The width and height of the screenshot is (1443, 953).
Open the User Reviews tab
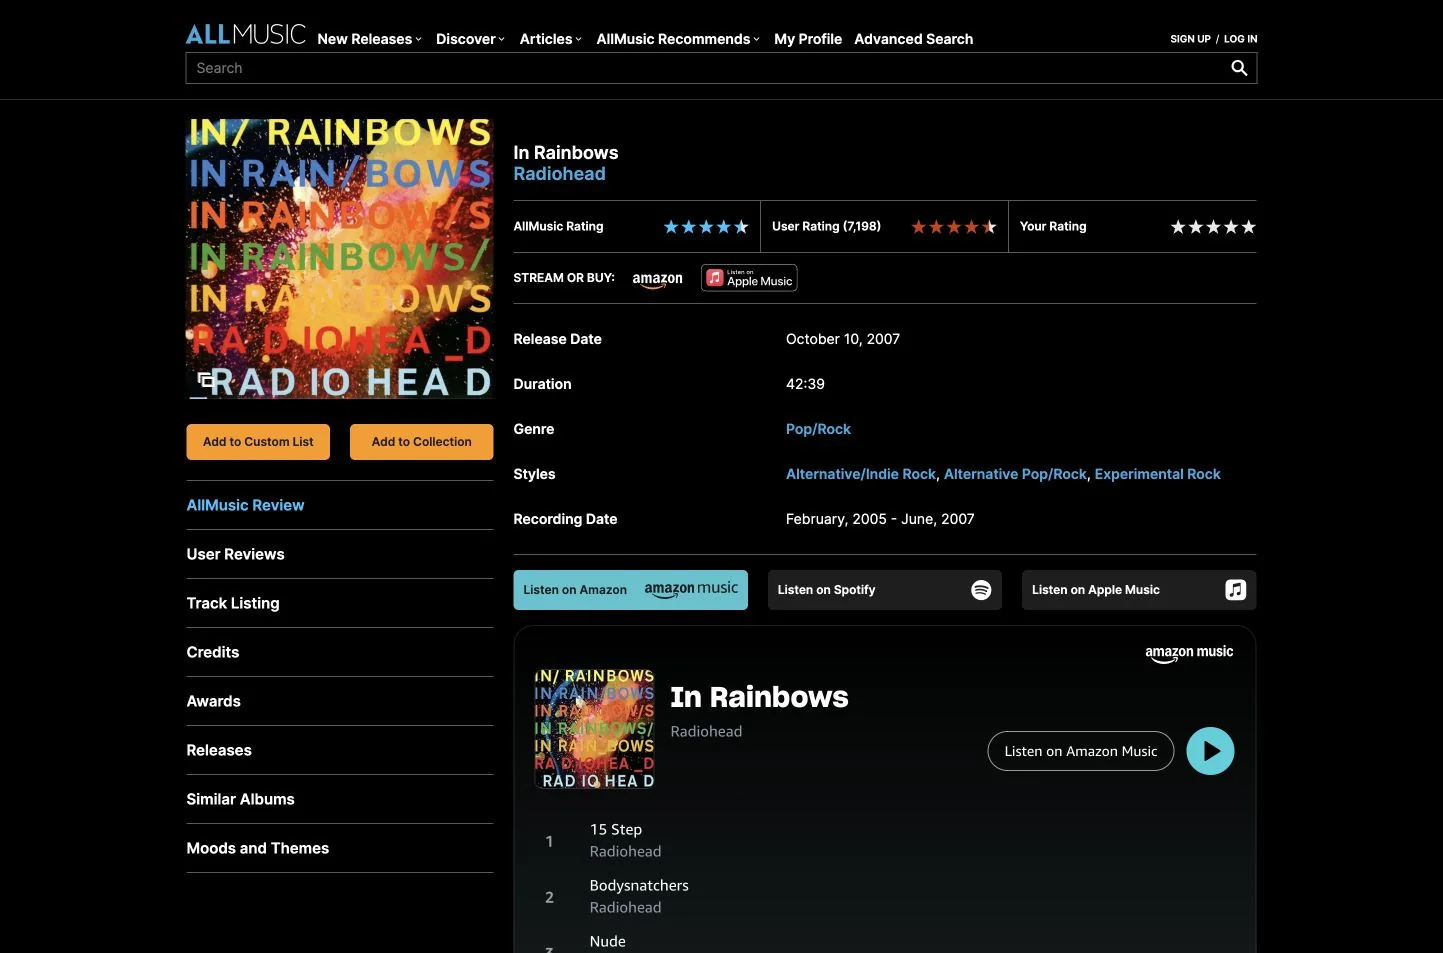pos(340,554)
